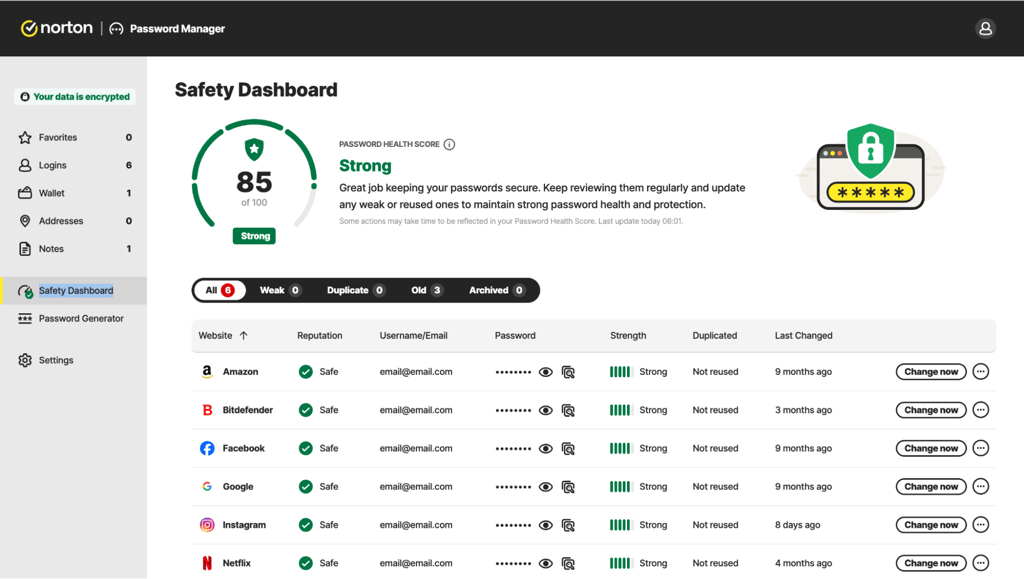1024x579 pixels.
Task: Unhide the Netflix password with eye icon
Action: pyautogui.click(x=545, y=563)
